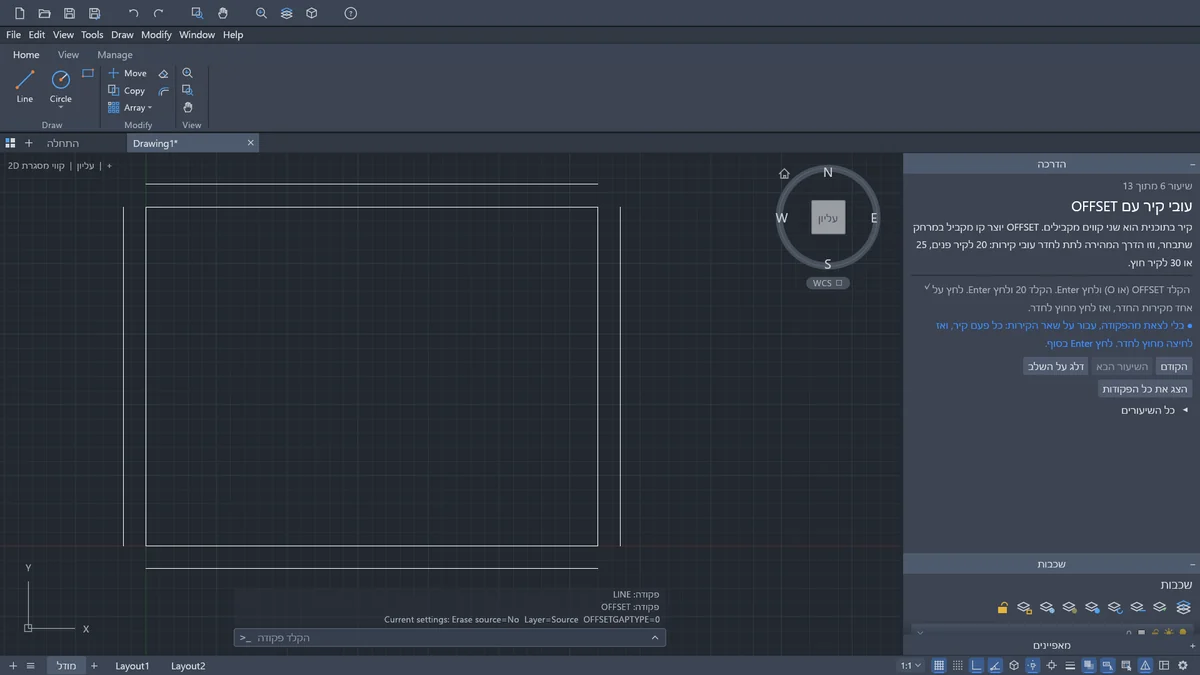Undo the last action
This screenshot has height=675, width=1200.
click(x=134, y=13)
